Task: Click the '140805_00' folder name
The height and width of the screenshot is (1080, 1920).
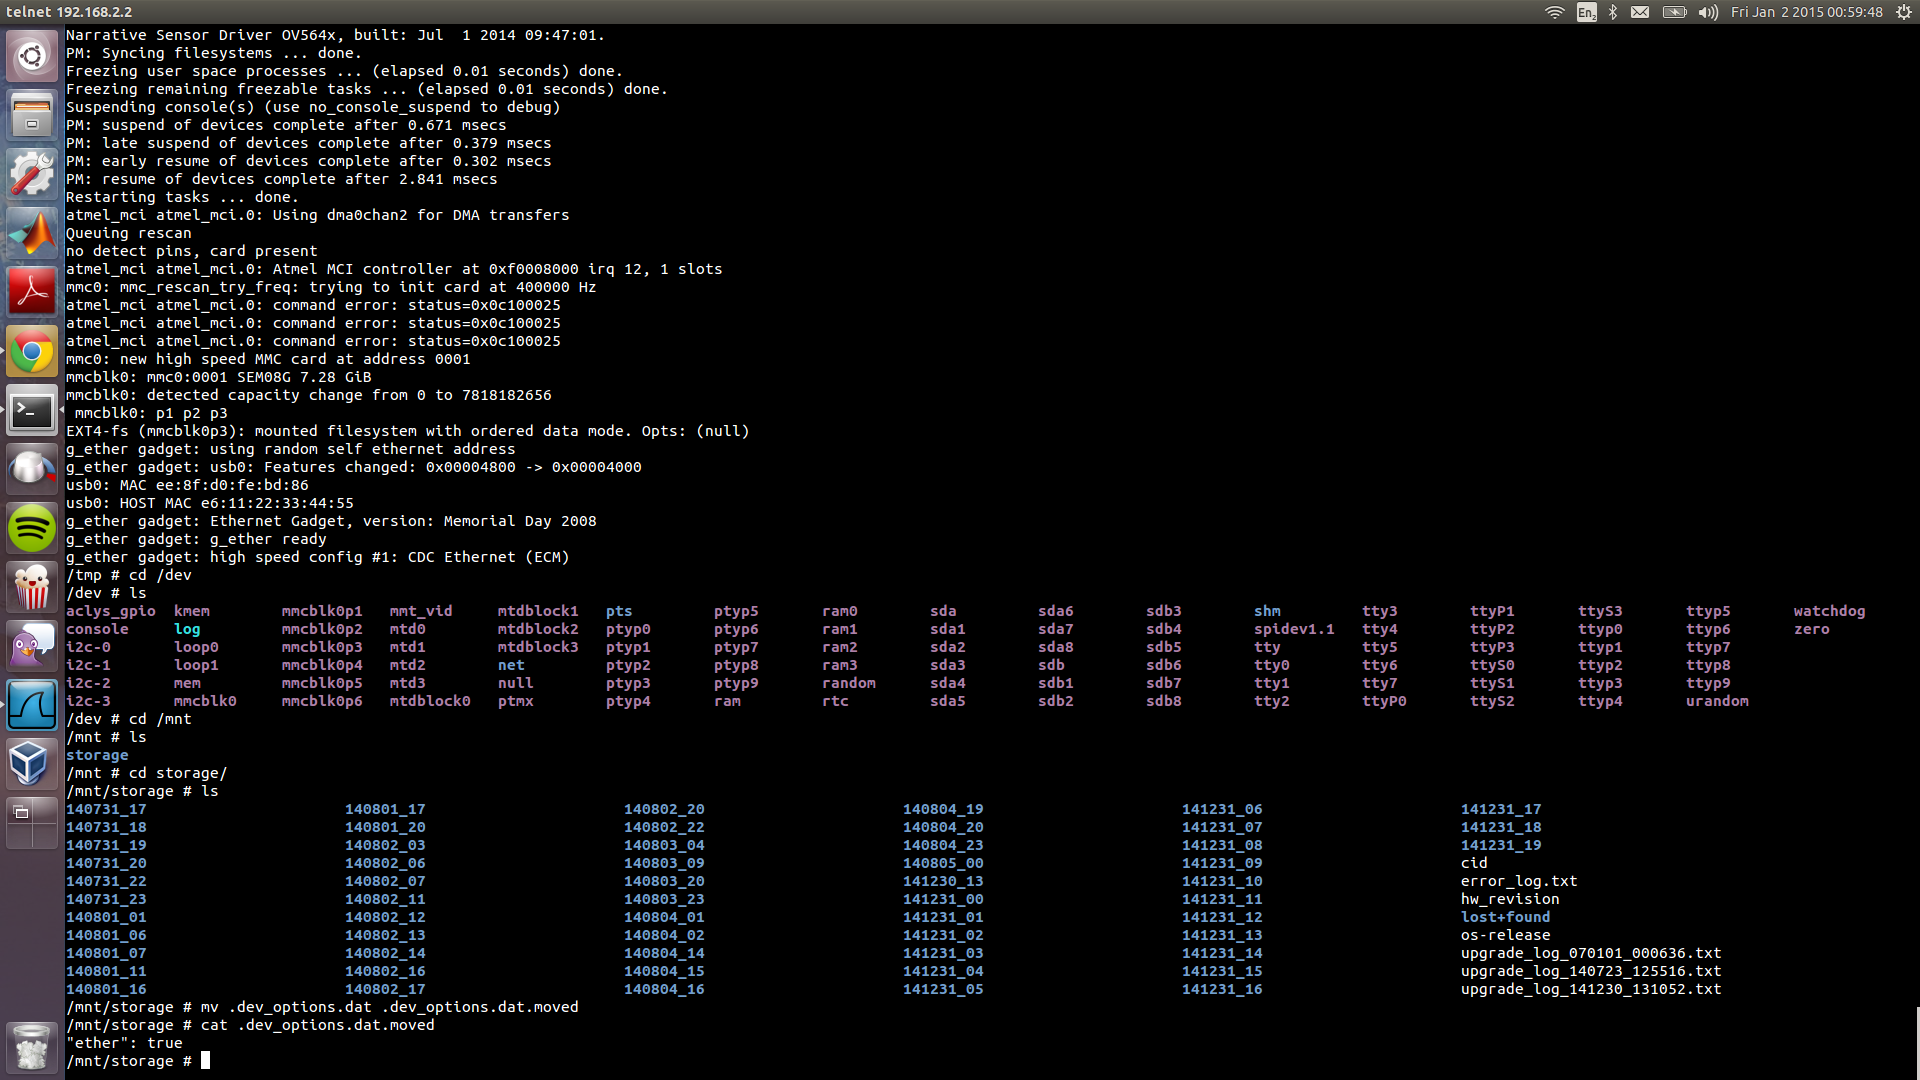Action: (943, 863)
